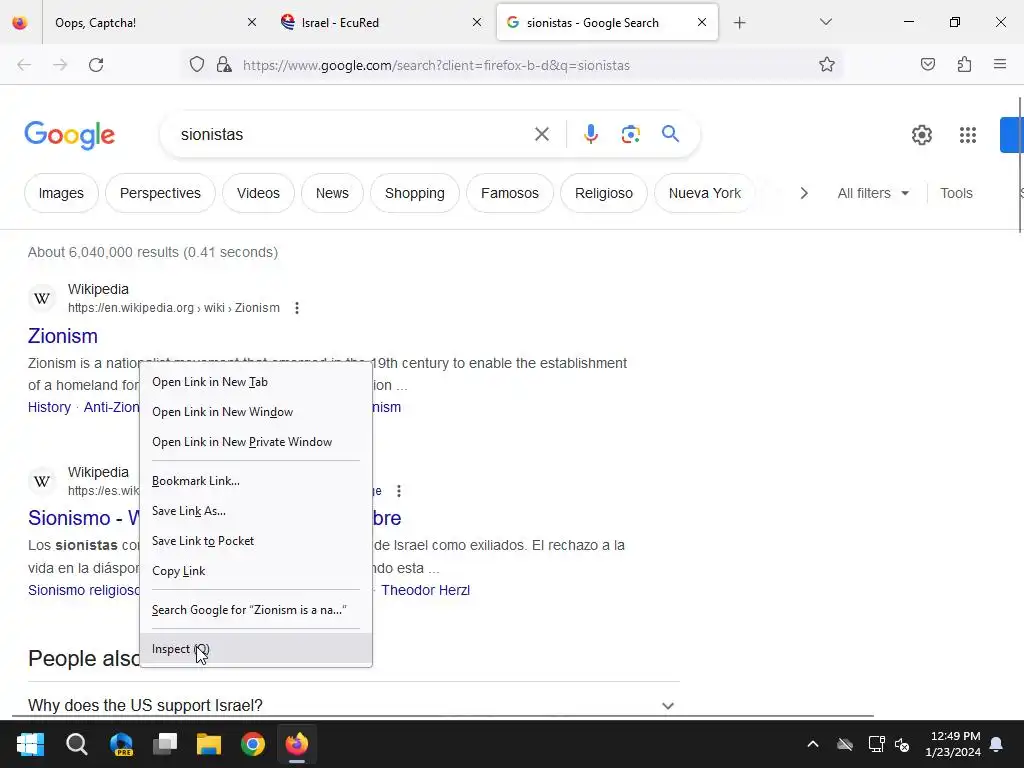This screenshot has height=768, width=1024.
Task: Select the Nueva York filter chip
Action: (705, 193)
